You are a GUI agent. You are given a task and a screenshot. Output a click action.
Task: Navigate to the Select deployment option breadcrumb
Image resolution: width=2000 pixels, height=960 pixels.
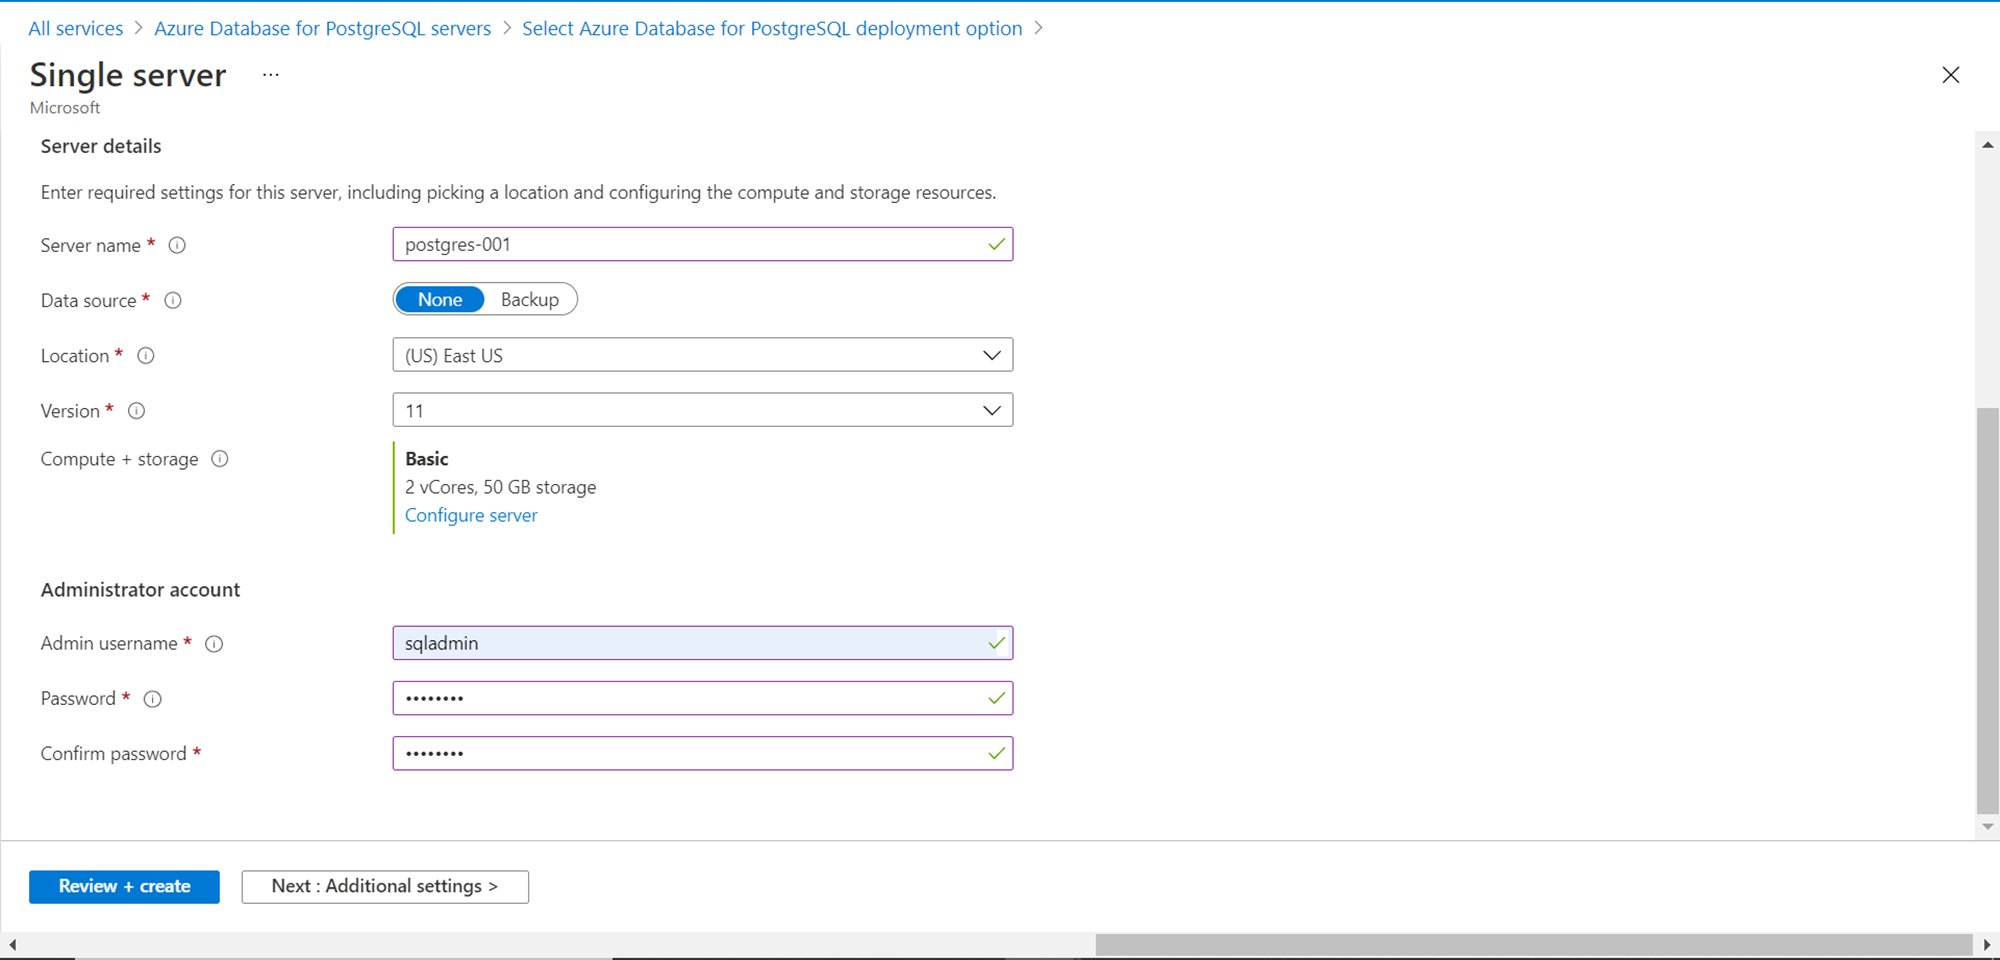(x=772, y=28)
